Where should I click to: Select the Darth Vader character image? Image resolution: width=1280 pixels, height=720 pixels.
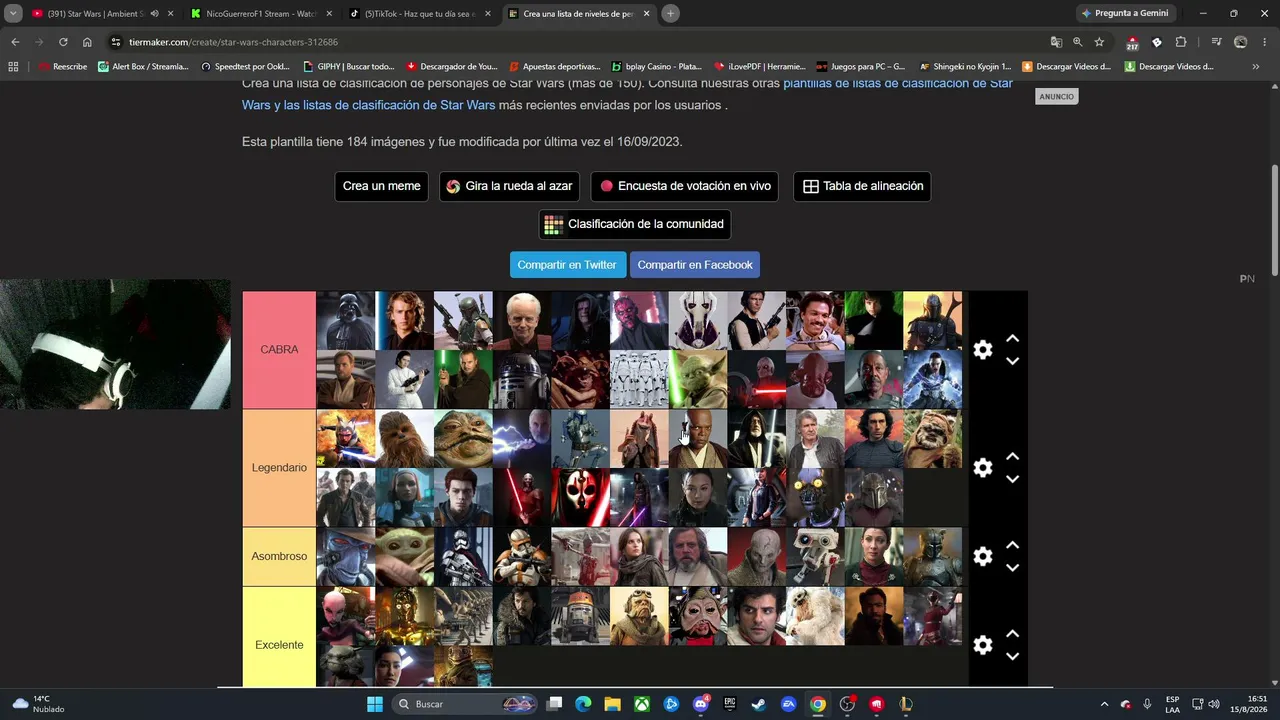click(x=346, y=321)
